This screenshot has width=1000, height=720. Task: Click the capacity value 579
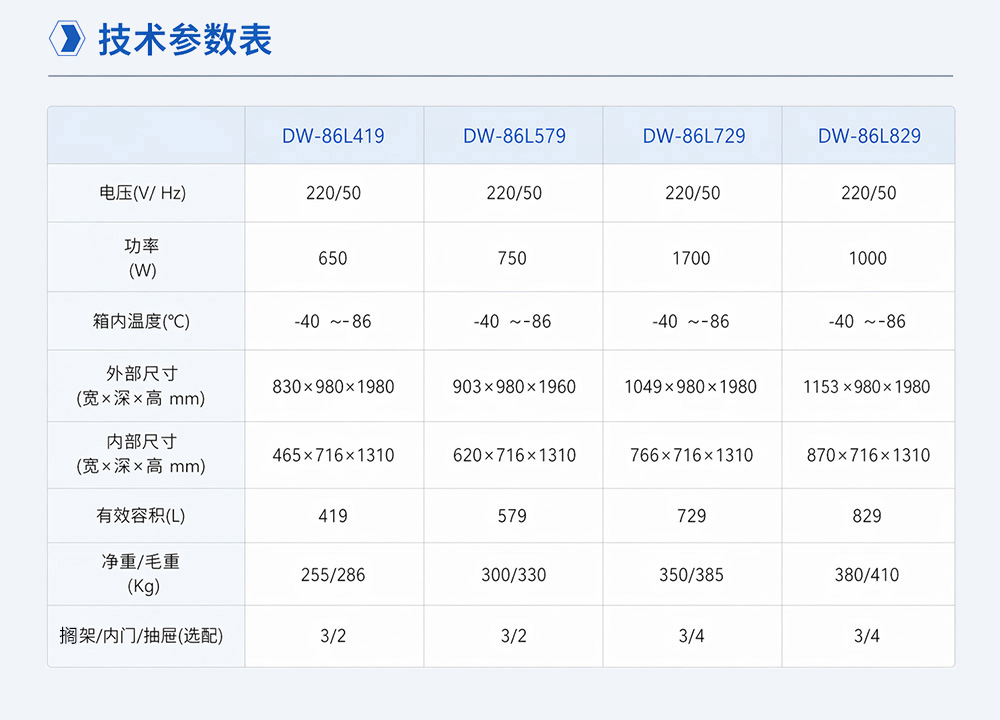[x=512, y=516]
